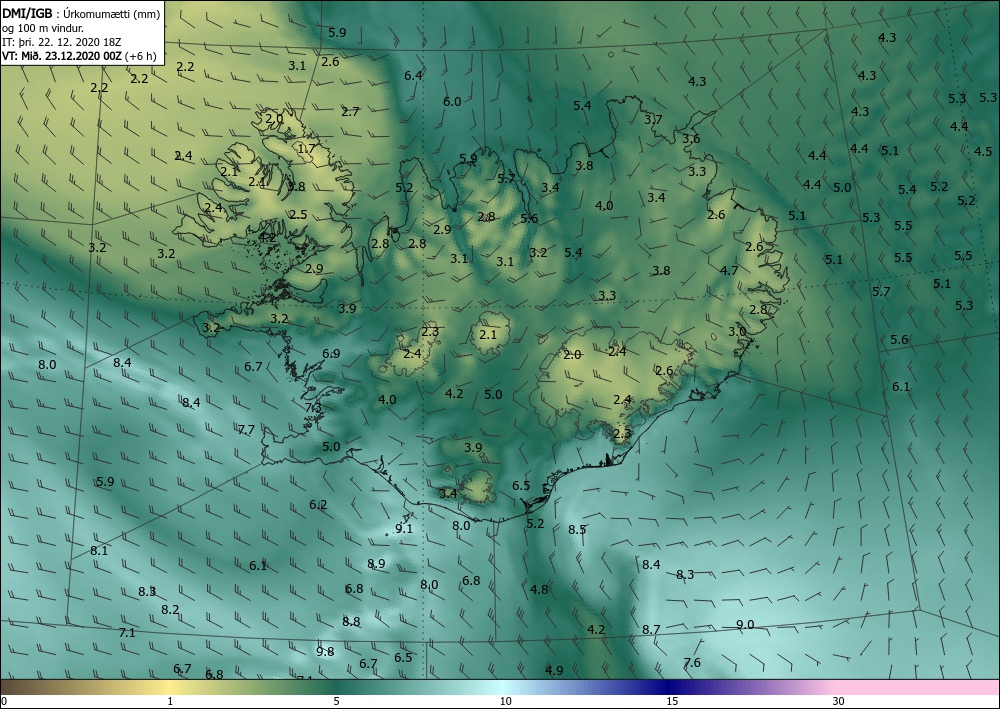This screenshot has height=709, width=1000.
Task: Click the 6.4 precipitation value
Action: 413,75
